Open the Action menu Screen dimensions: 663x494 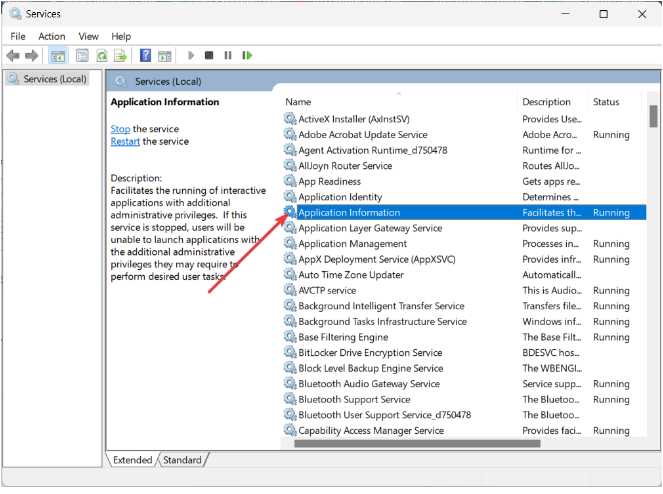[x=52, y=36]
